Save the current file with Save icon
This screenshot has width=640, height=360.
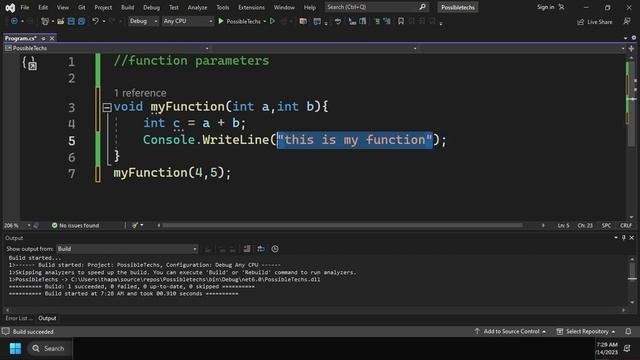pos(71,21)
